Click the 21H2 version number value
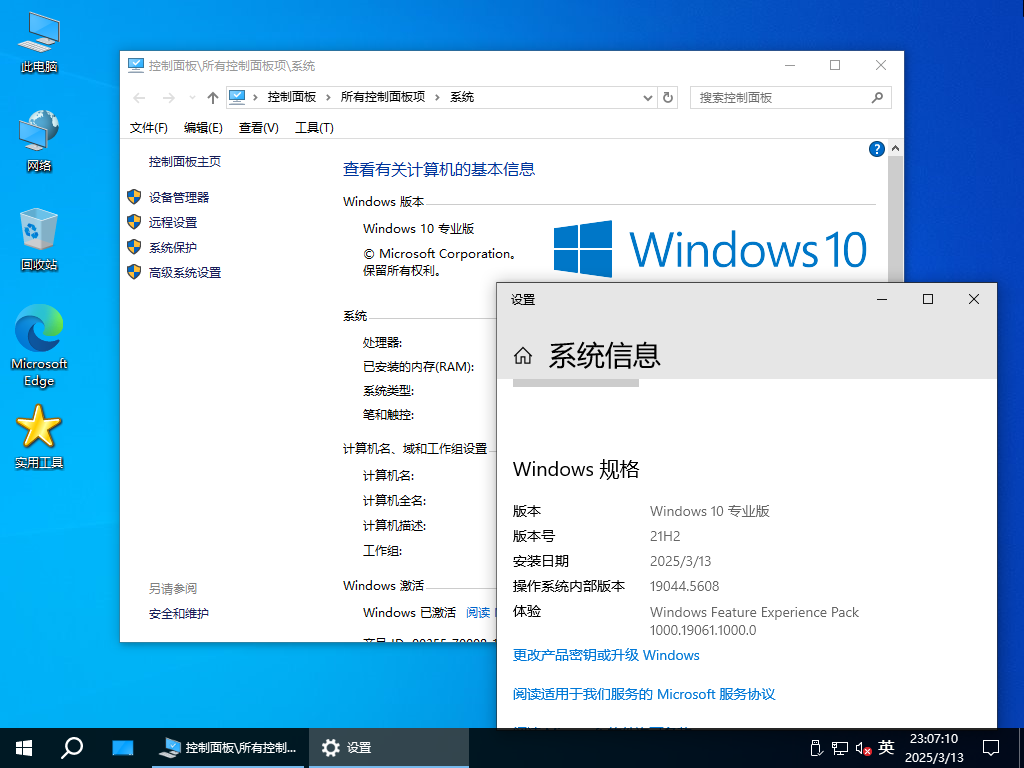 tap(665, 536)
